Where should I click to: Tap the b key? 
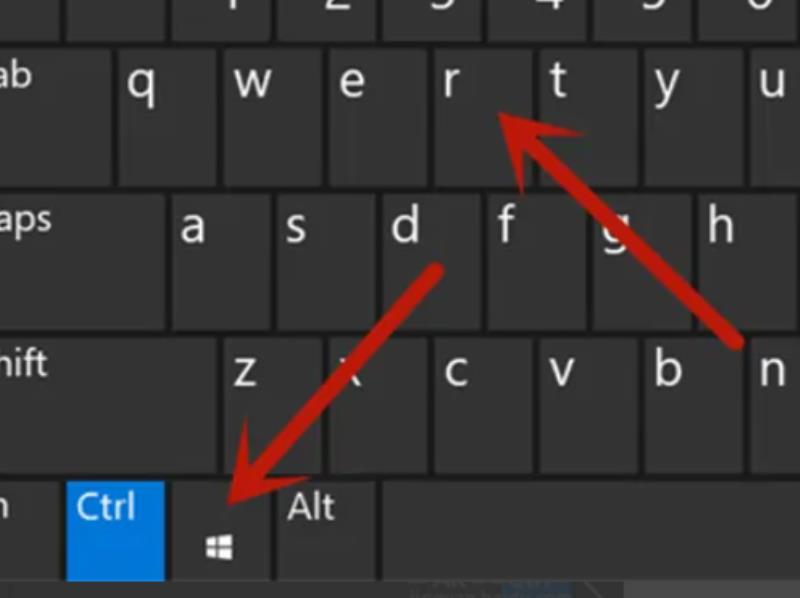(693, 406)
